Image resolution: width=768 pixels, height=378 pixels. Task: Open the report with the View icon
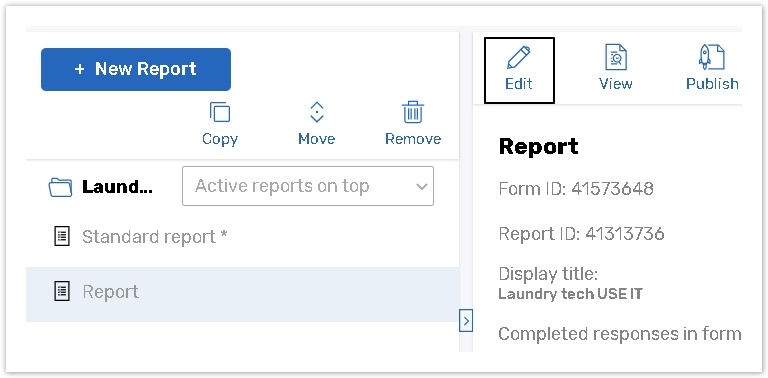(616, 58)
